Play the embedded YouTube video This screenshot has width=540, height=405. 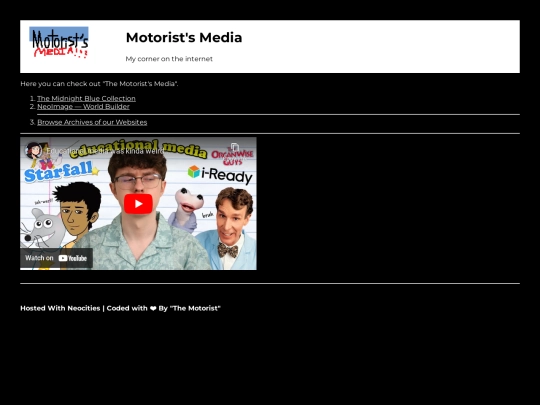click(x=138, y=204)
